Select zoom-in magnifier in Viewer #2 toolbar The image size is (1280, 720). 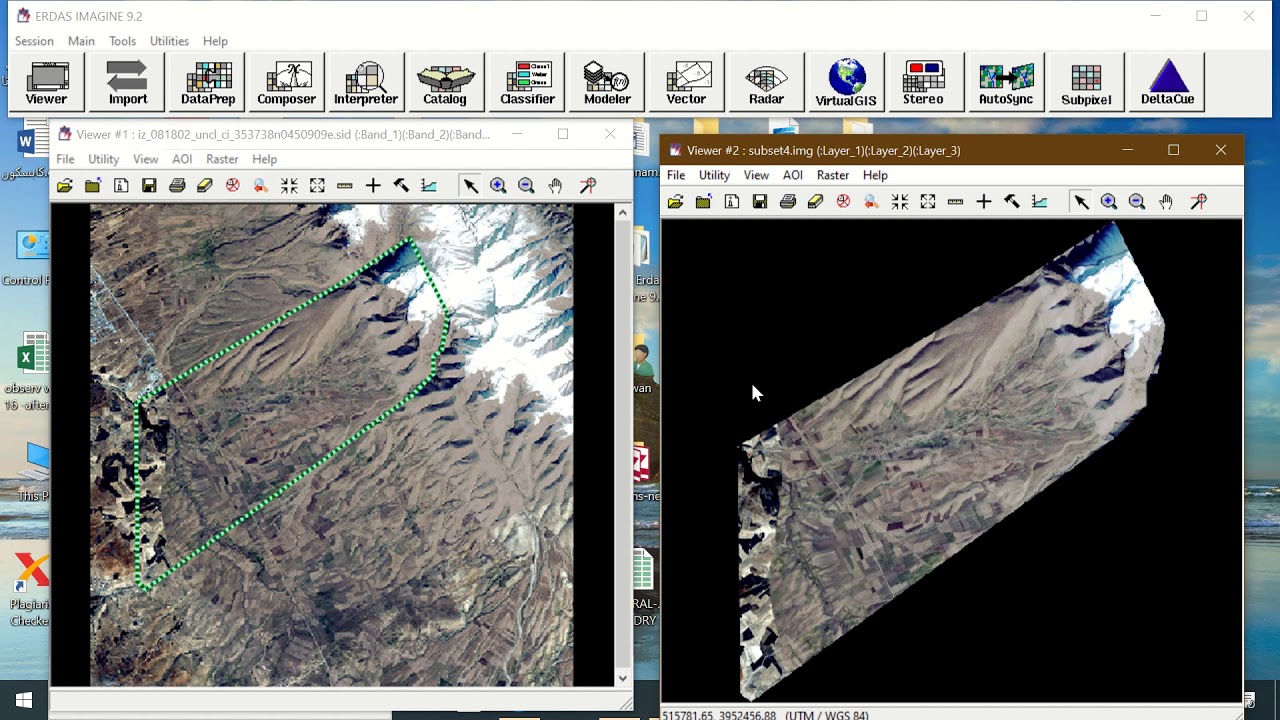point(1109,201)
